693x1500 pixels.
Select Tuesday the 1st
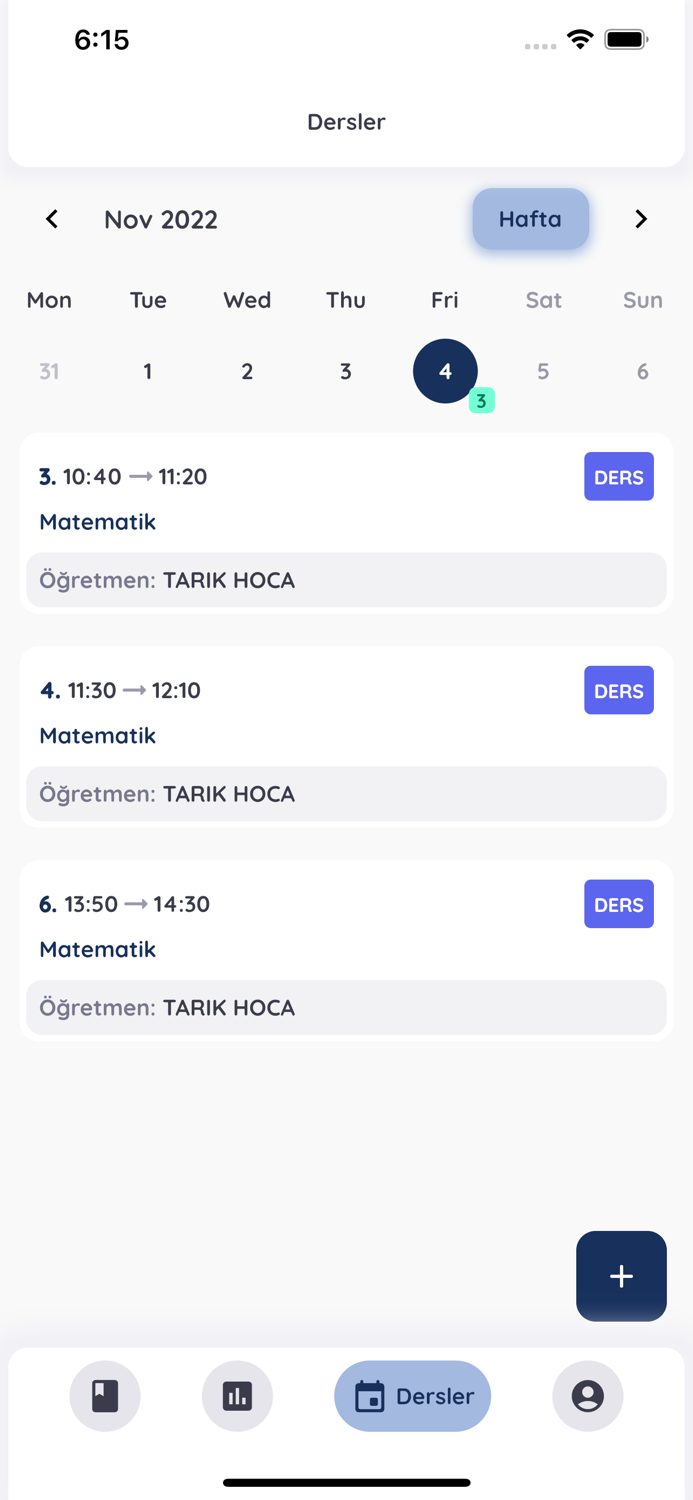(x=148, y=372)
